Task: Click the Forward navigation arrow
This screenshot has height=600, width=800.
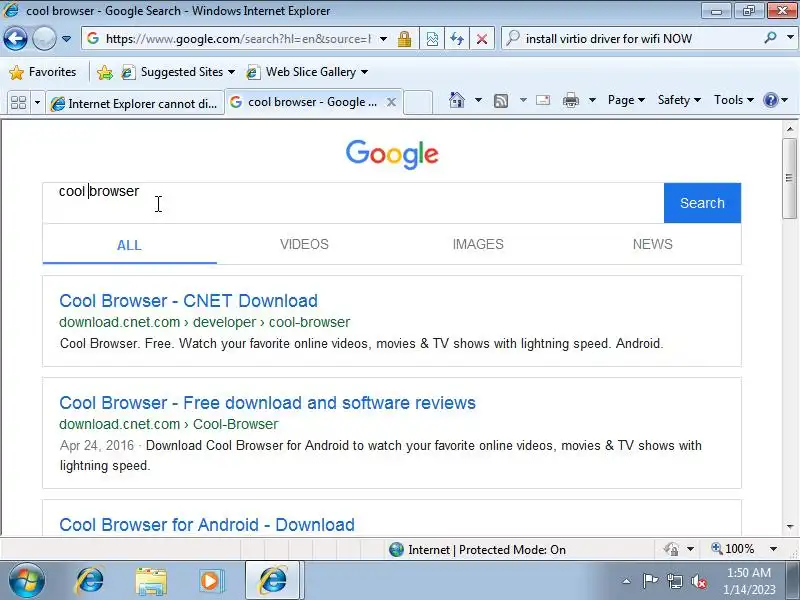Action: coord(44,38)
